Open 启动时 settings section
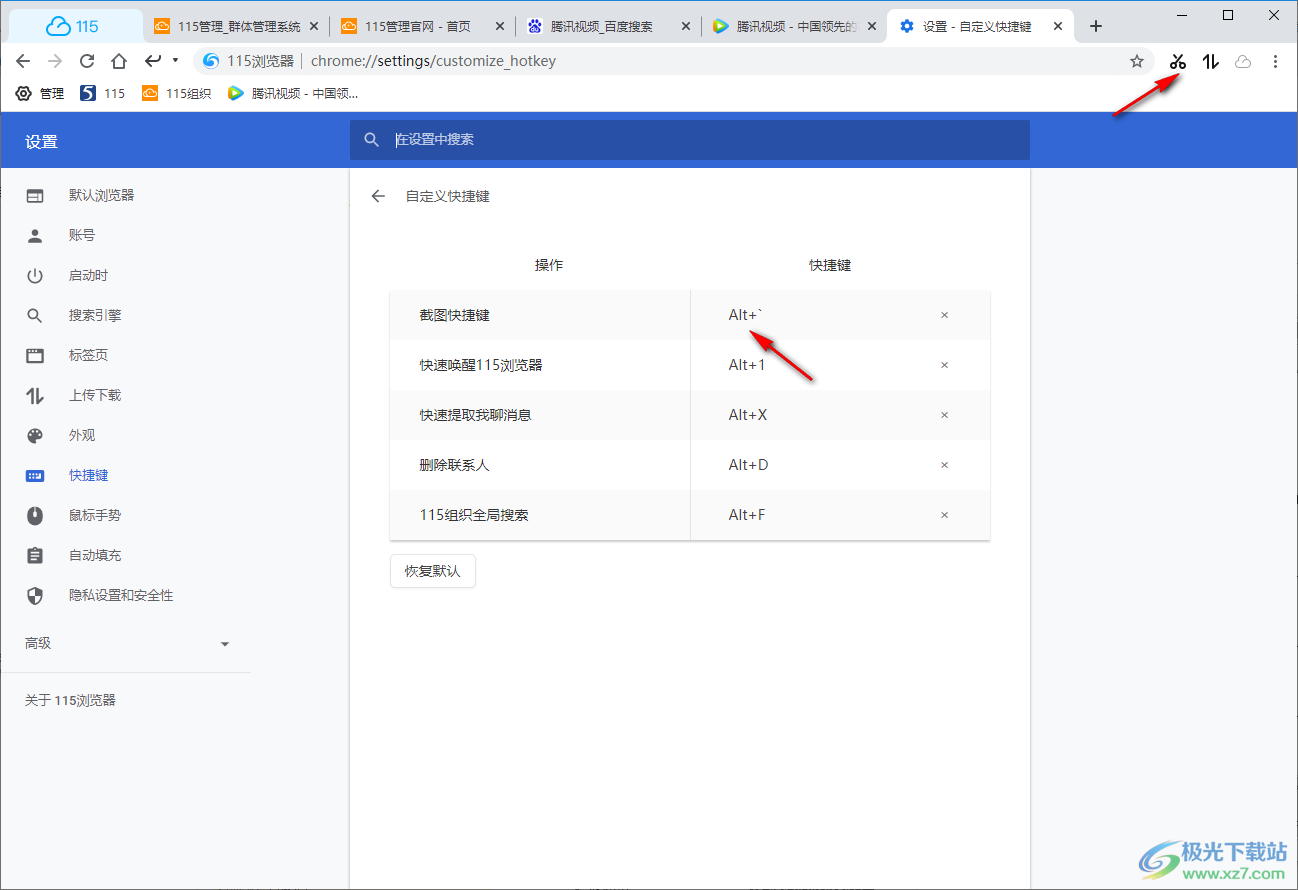Image resolution: width=1298 pixels, height=890 pixels. (x=88, y=275)
